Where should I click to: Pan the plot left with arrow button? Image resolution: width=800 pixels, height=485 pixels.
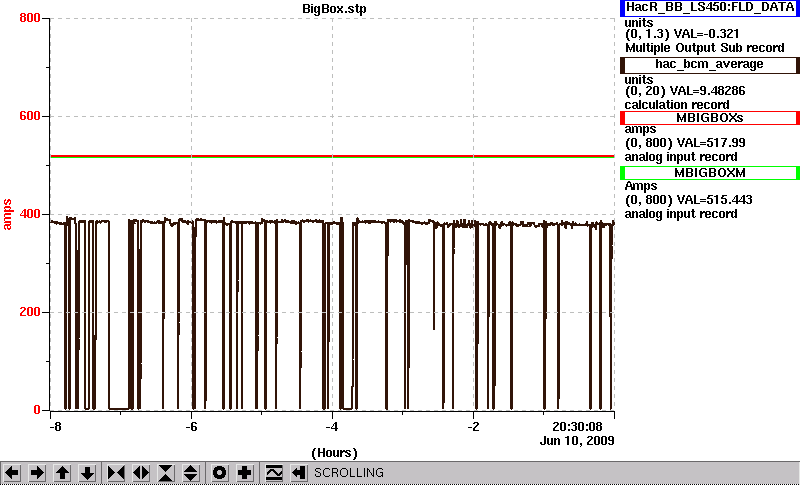click(x=12, y=473)
